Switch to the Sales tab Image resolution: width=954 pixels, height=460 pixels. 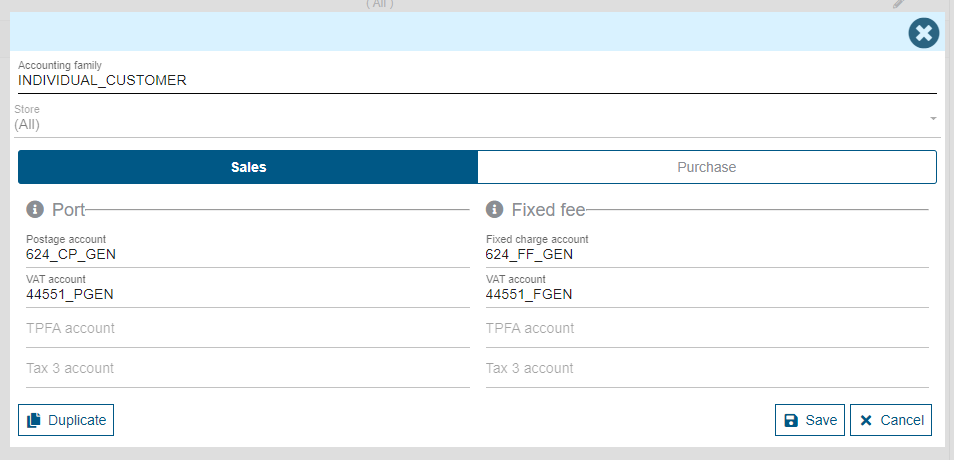coord(248,167)
